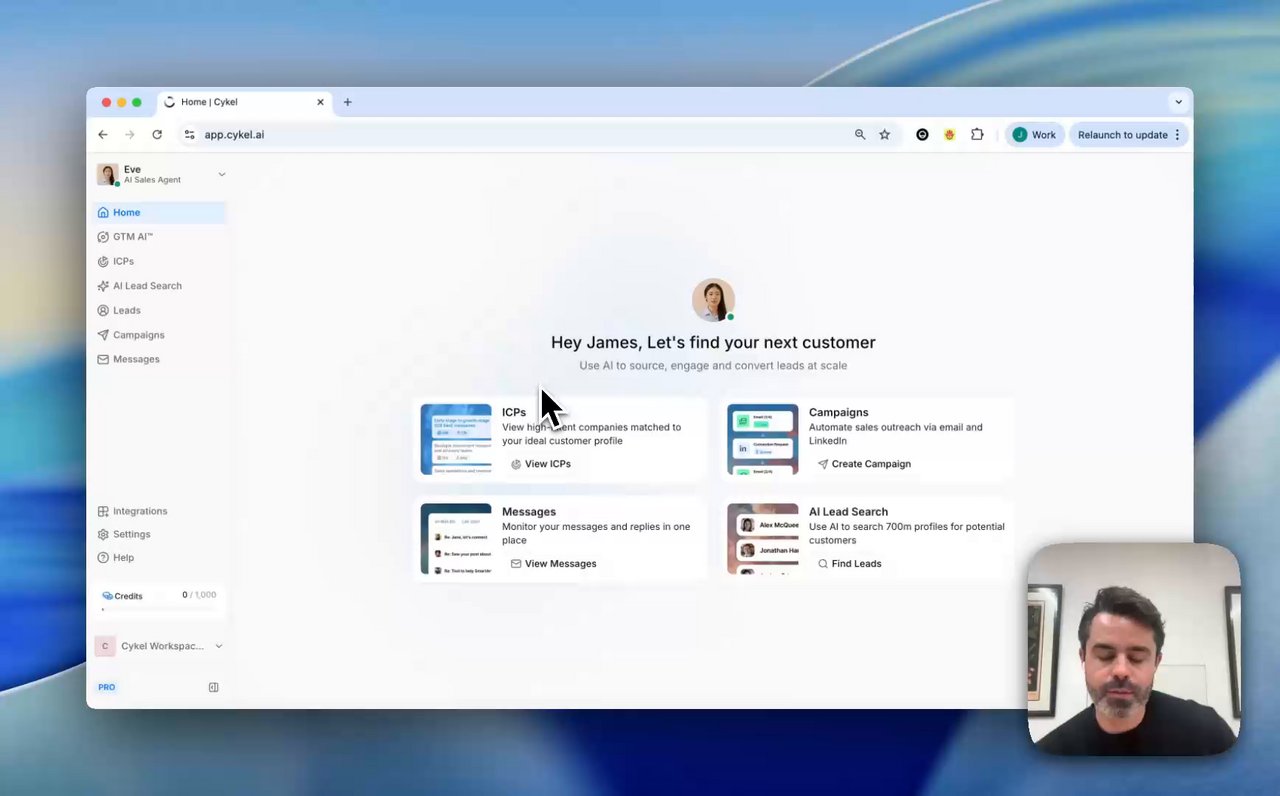Click the View Messages envelope icon

[x=516, y=564]
